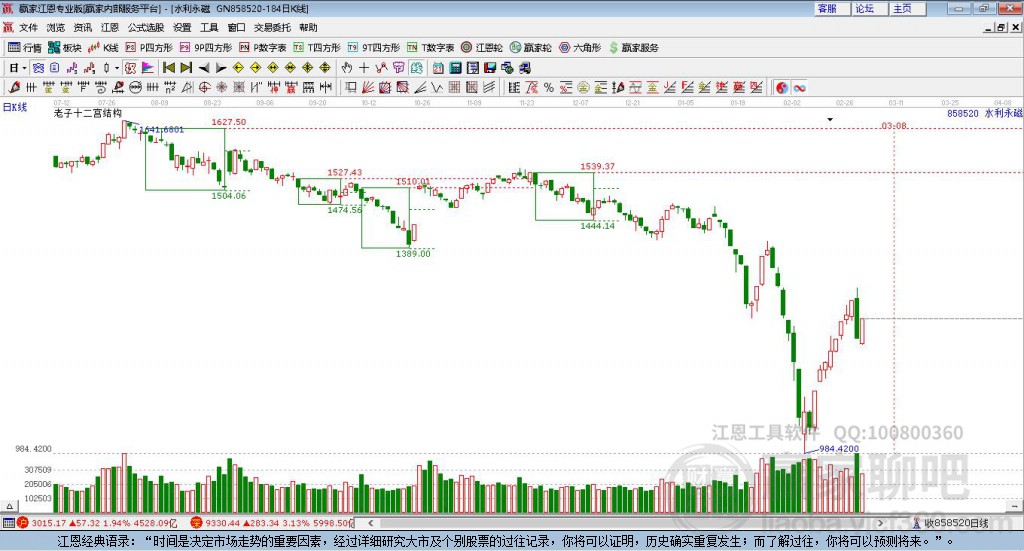Select the hand pan tool
This screenshot has height=551, width=1024.
(x=347, y=68)
